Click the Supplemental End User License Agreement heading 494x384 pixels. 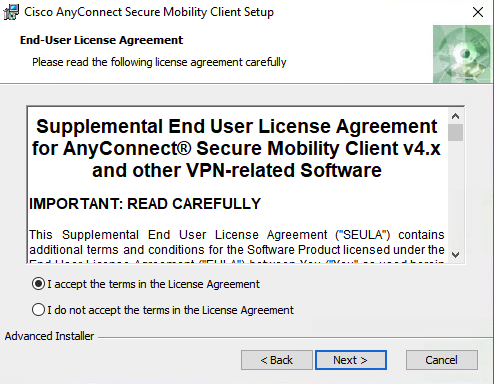click(237, 148)
